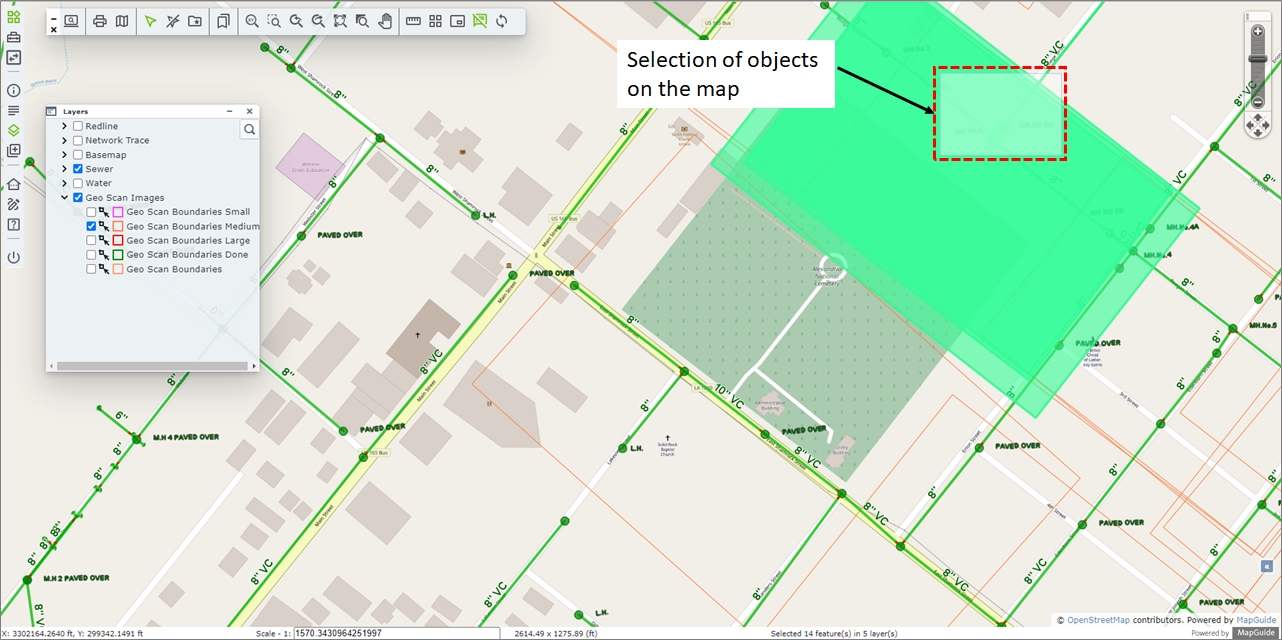
Task: Expand the Basemap layer group
Action: click(x=65, y=155)
